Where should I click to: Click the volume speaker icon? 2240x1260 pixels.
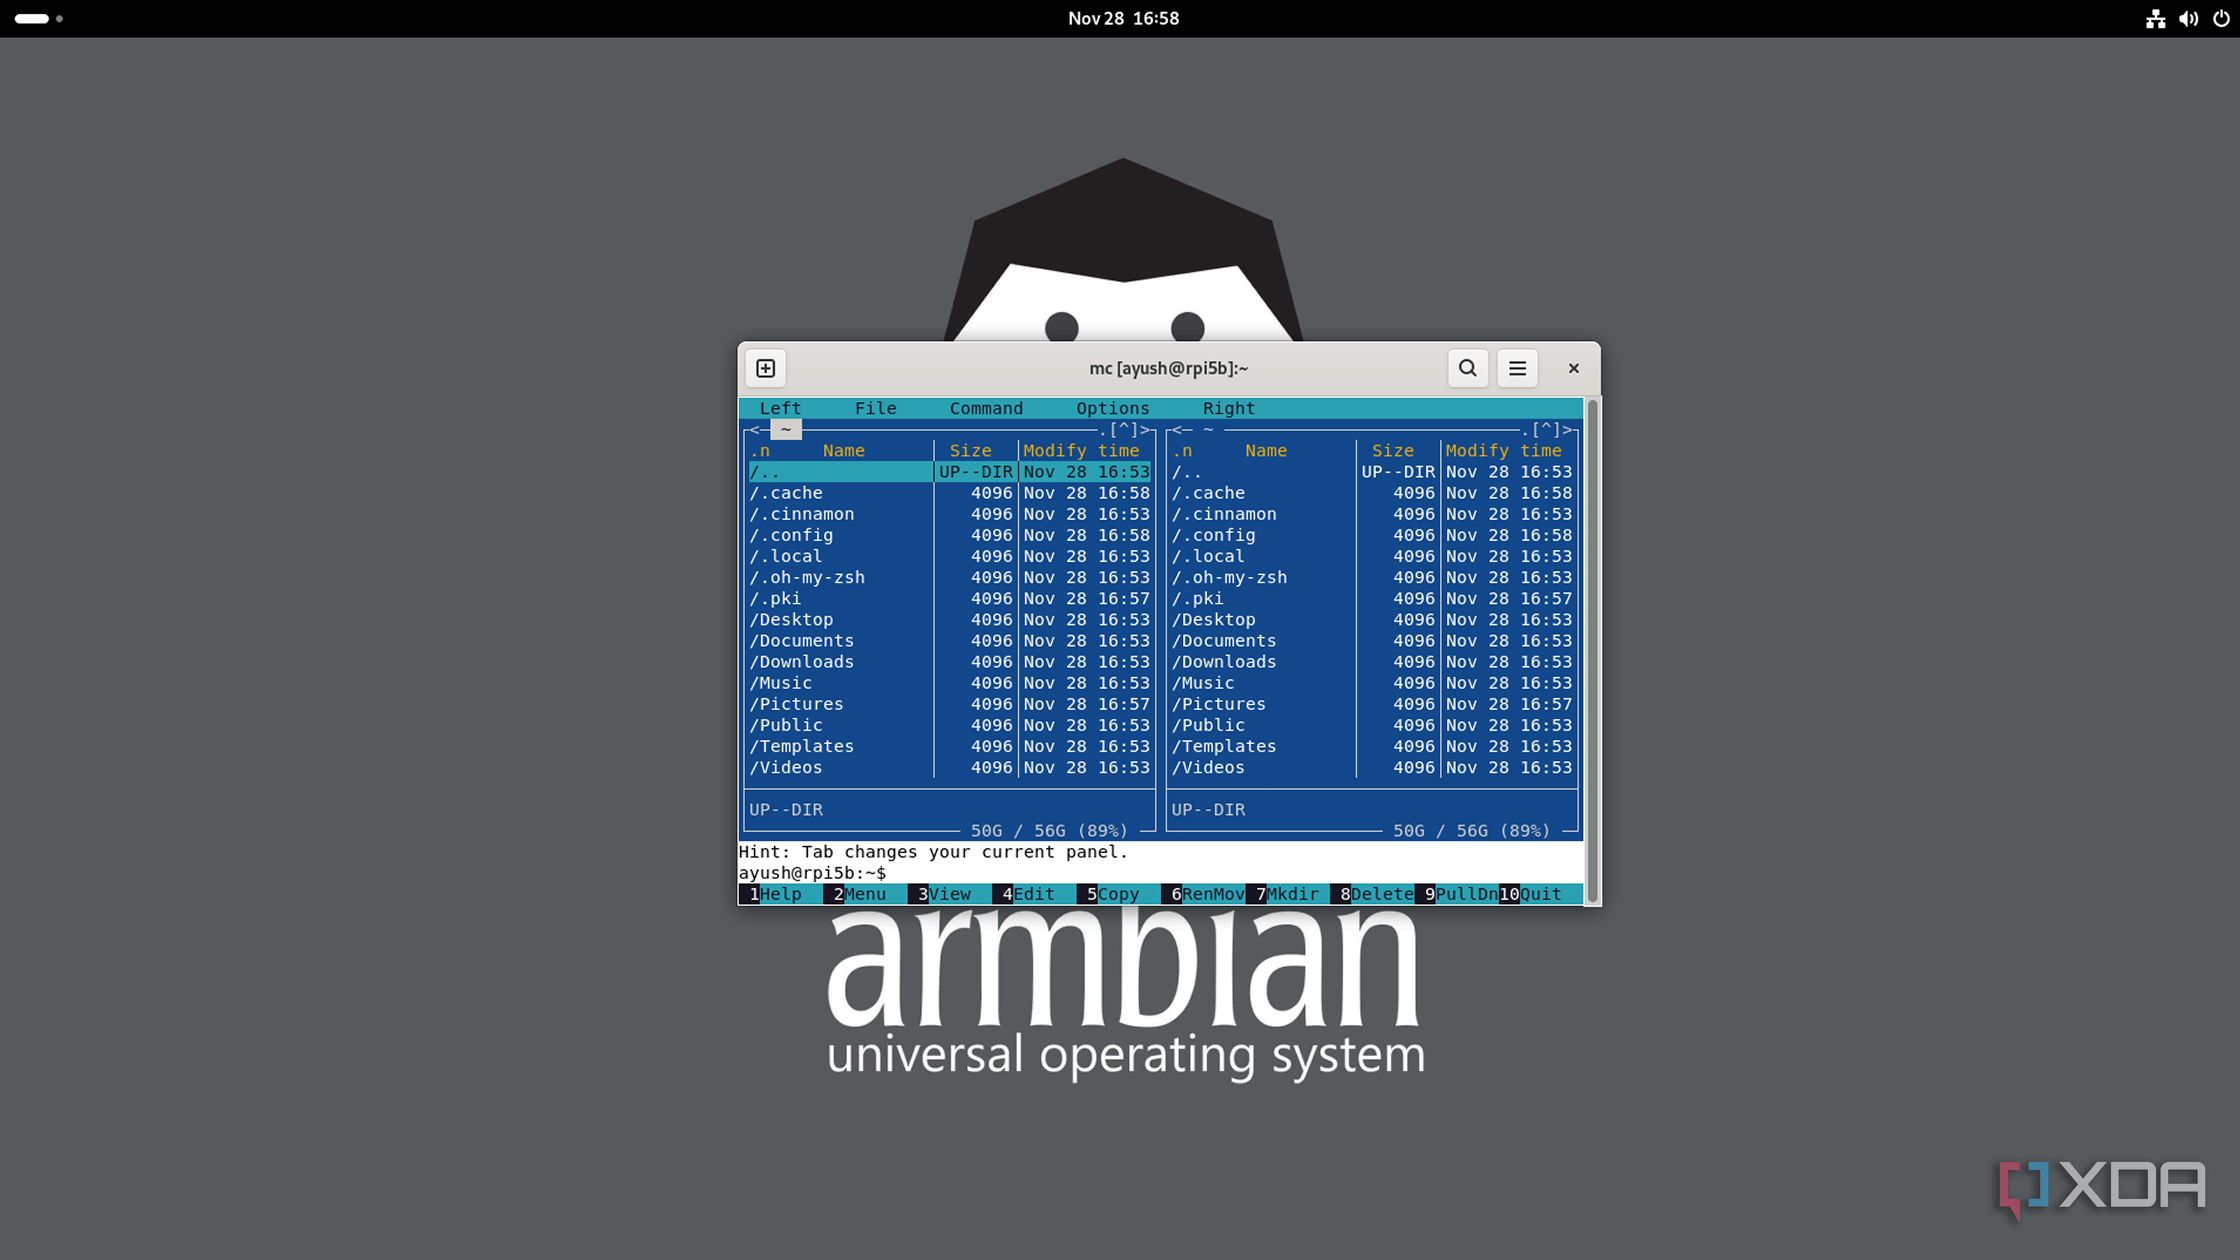tap(2188, 18)
